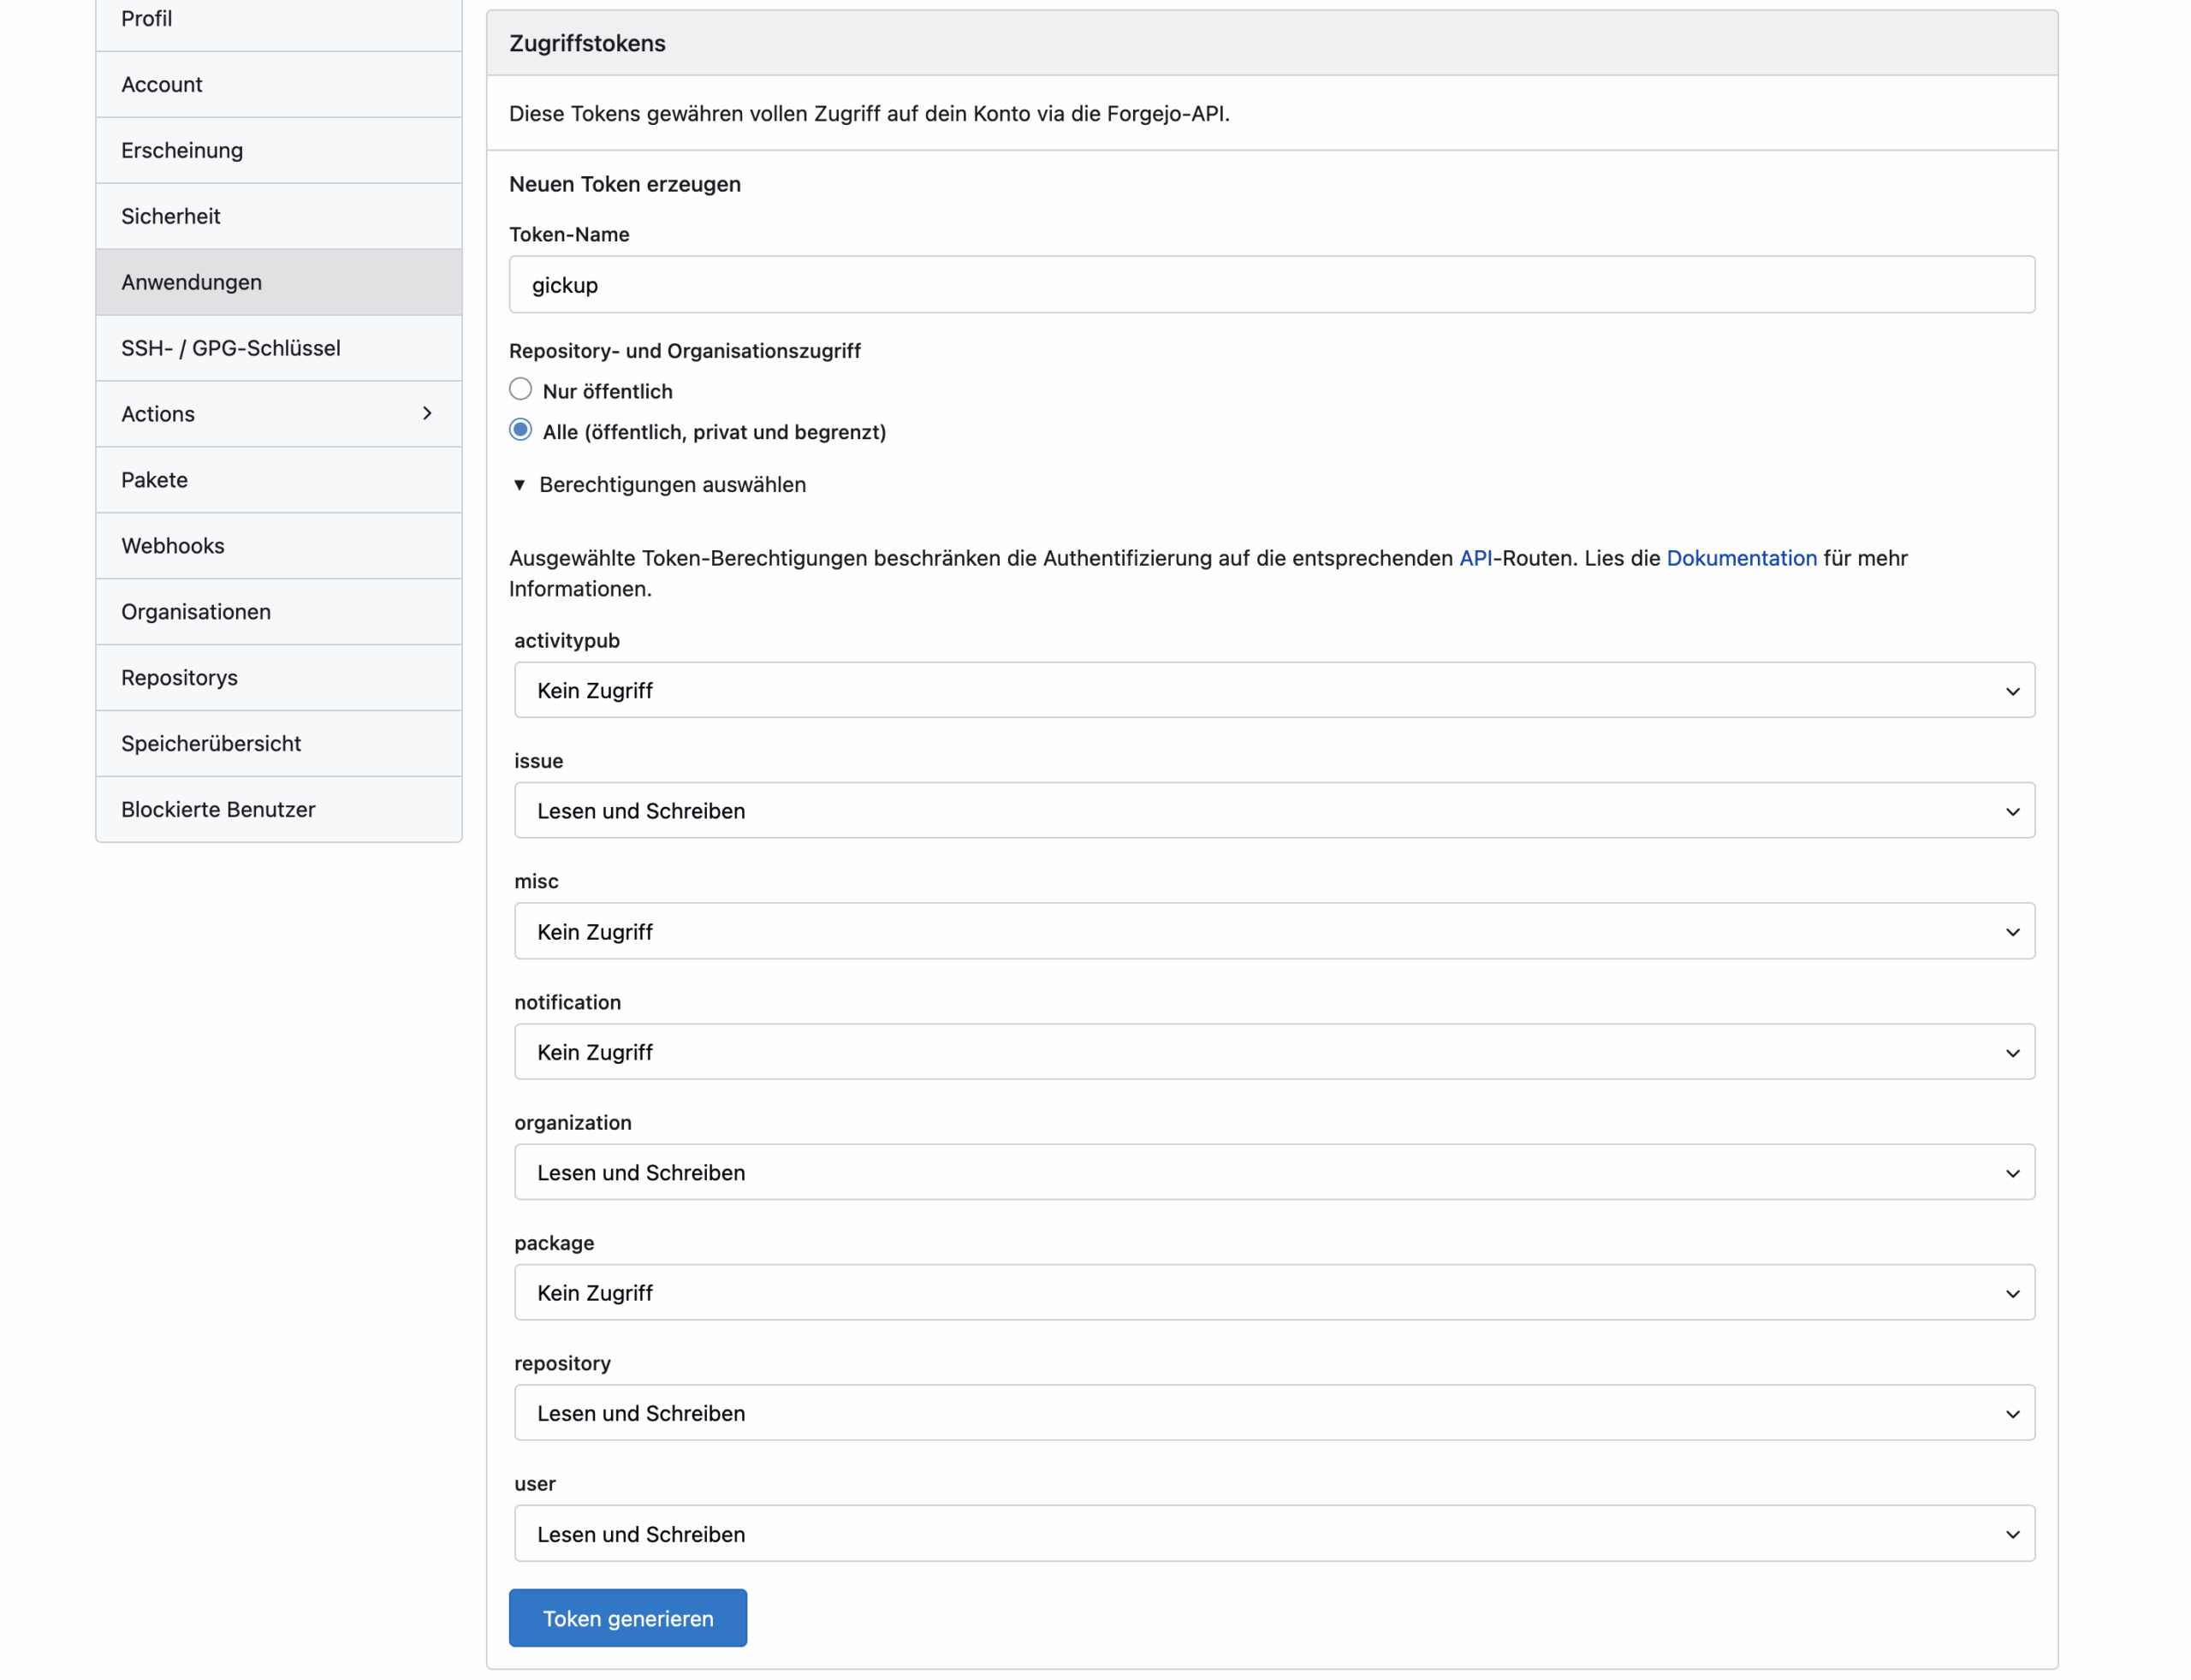This screenshot has width=2191, height=1680.
Task: Navigate to Webhooks in sidebar
Action: (x=173, y=546)
